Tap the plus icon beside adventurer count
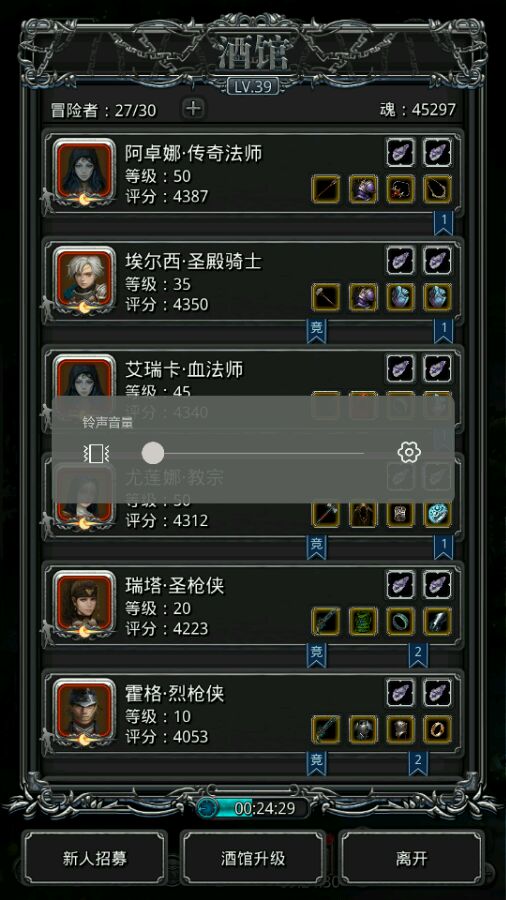The image size is (506, 900). tap(194, 108)
